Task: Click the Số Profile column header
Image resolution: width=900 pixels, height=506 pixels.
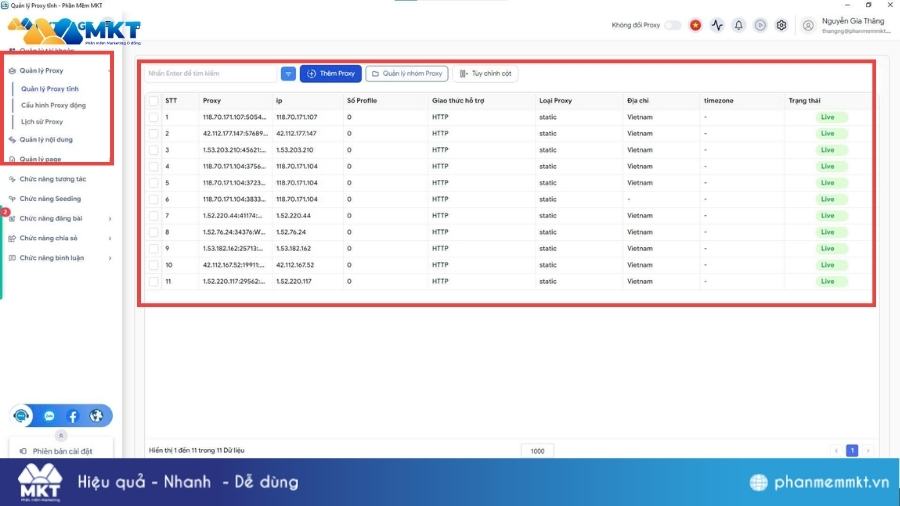Action: 362,100
